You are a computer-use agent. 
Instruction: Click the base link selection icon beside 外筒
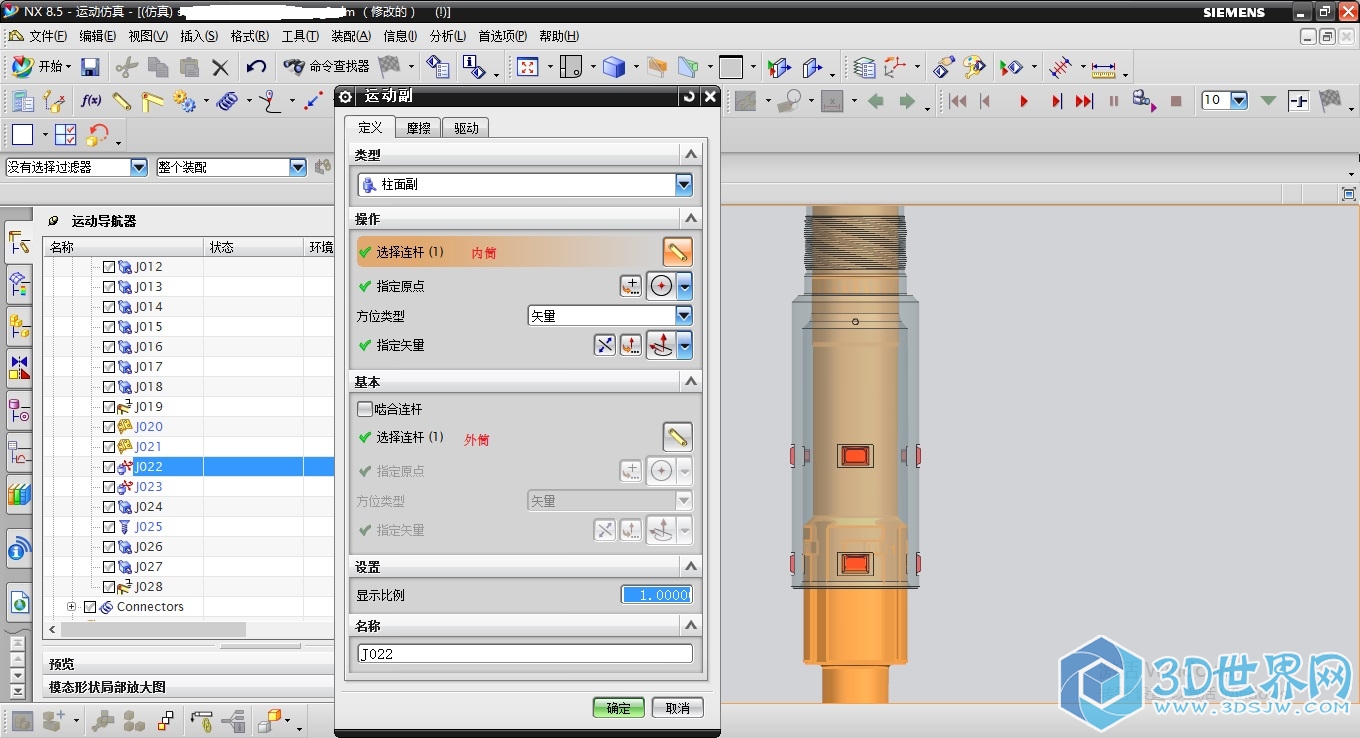tap(677, 437)
